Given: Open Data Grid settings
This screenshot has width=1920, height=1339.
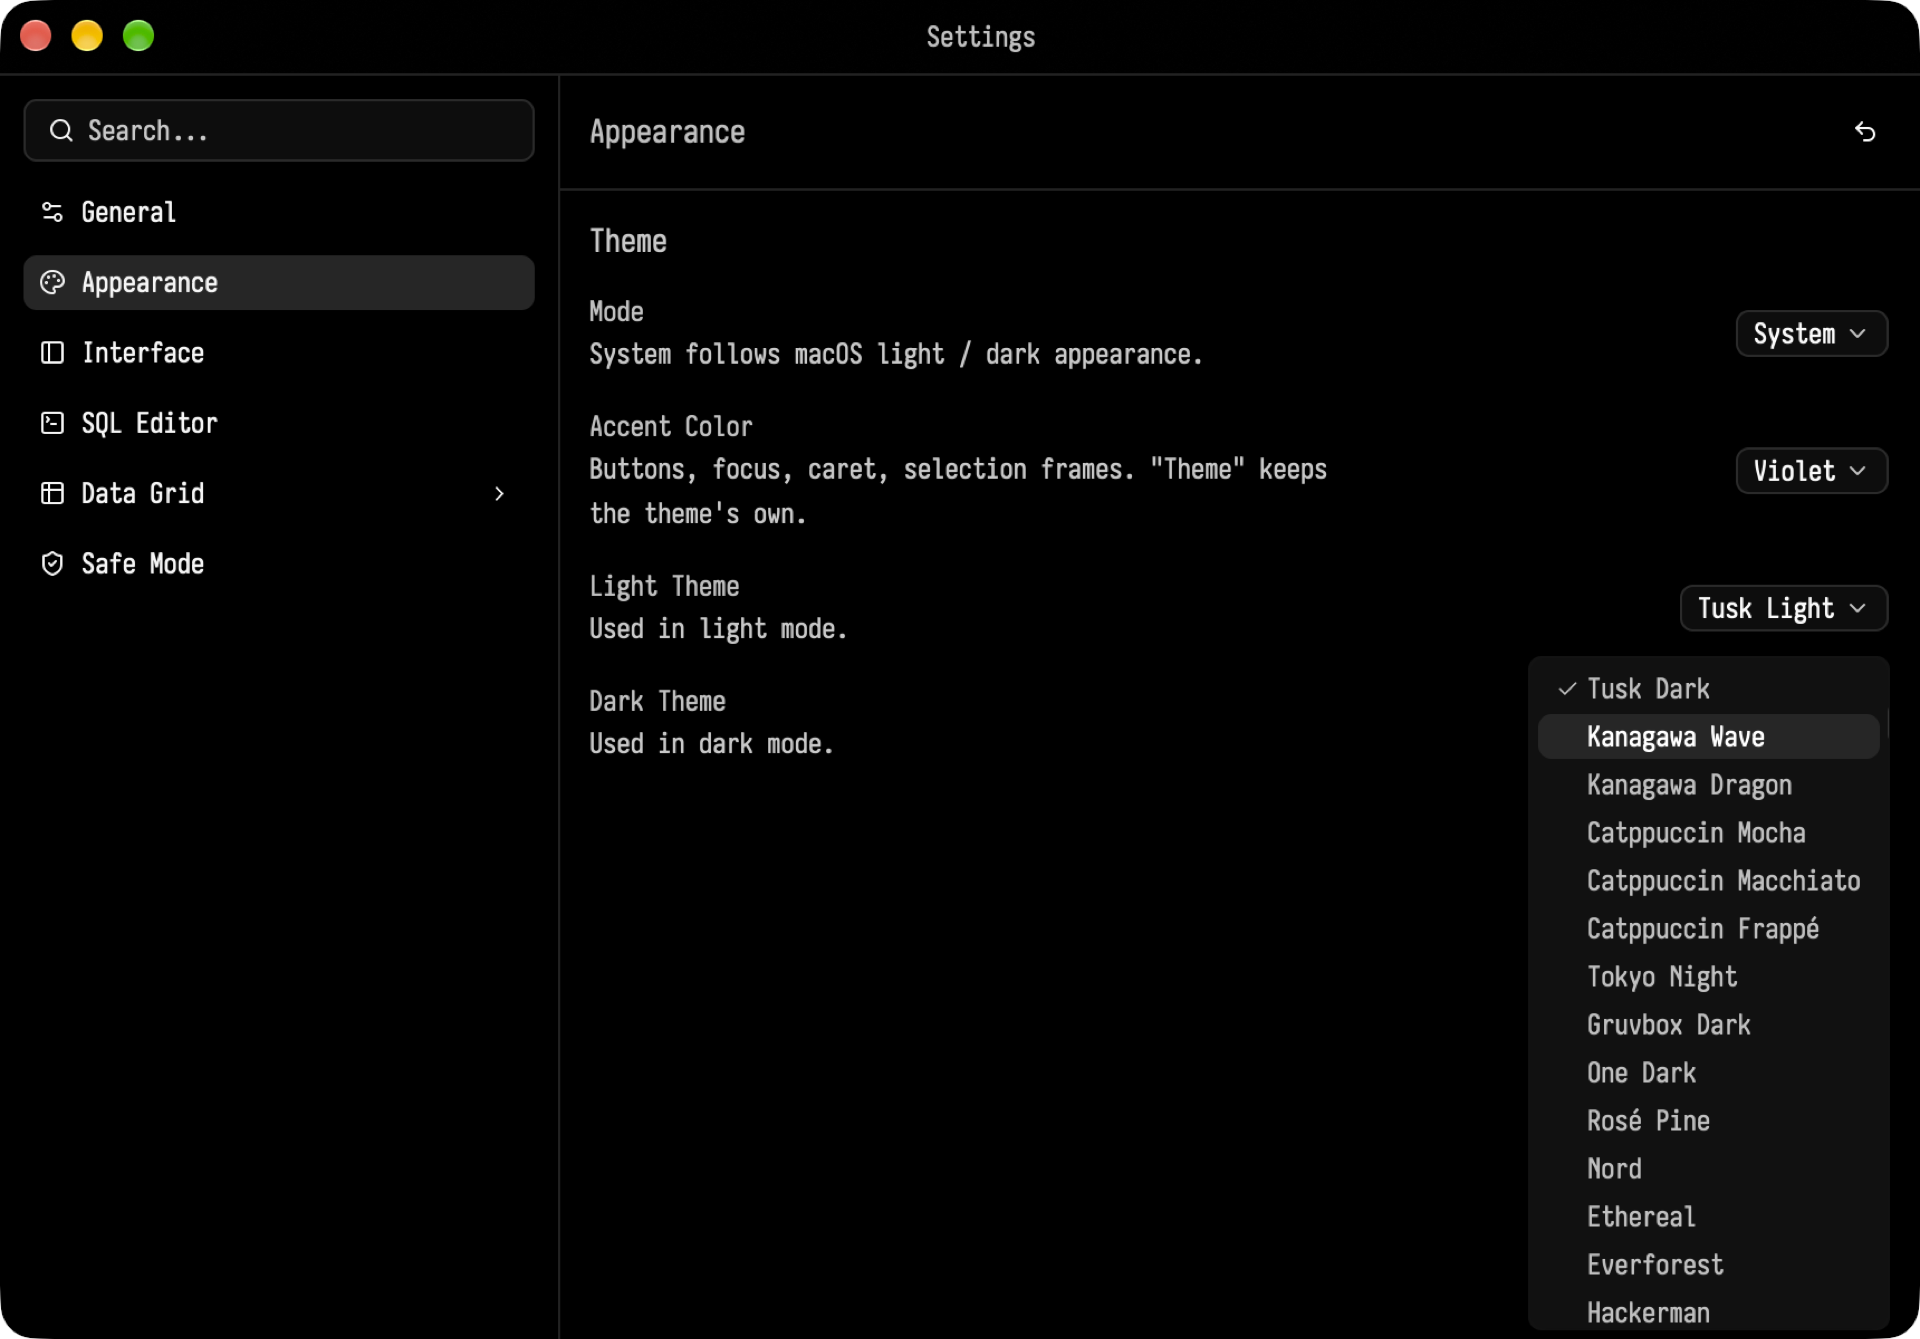Looking at the screenshot, I should coord(279,493).
